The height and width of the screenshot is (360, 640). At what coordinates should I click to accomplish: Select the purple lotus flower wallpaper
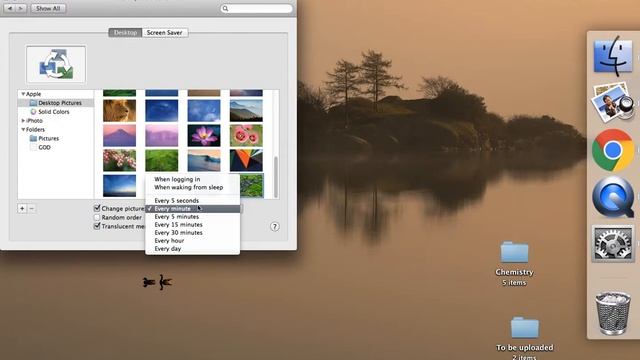coord(204,136)
